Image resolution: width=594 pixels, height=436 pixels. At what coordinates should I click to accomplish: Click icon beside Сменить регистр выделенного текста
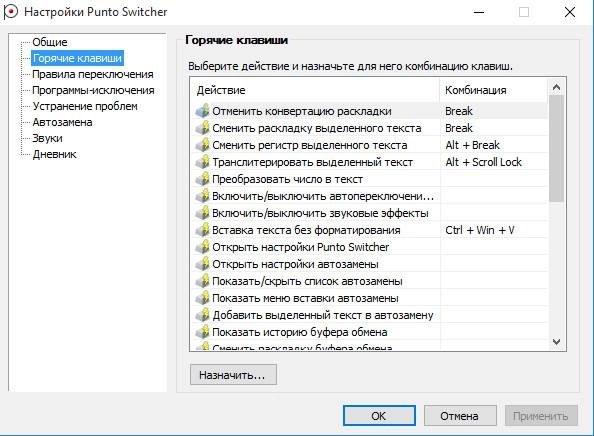(x=203, y=145)
